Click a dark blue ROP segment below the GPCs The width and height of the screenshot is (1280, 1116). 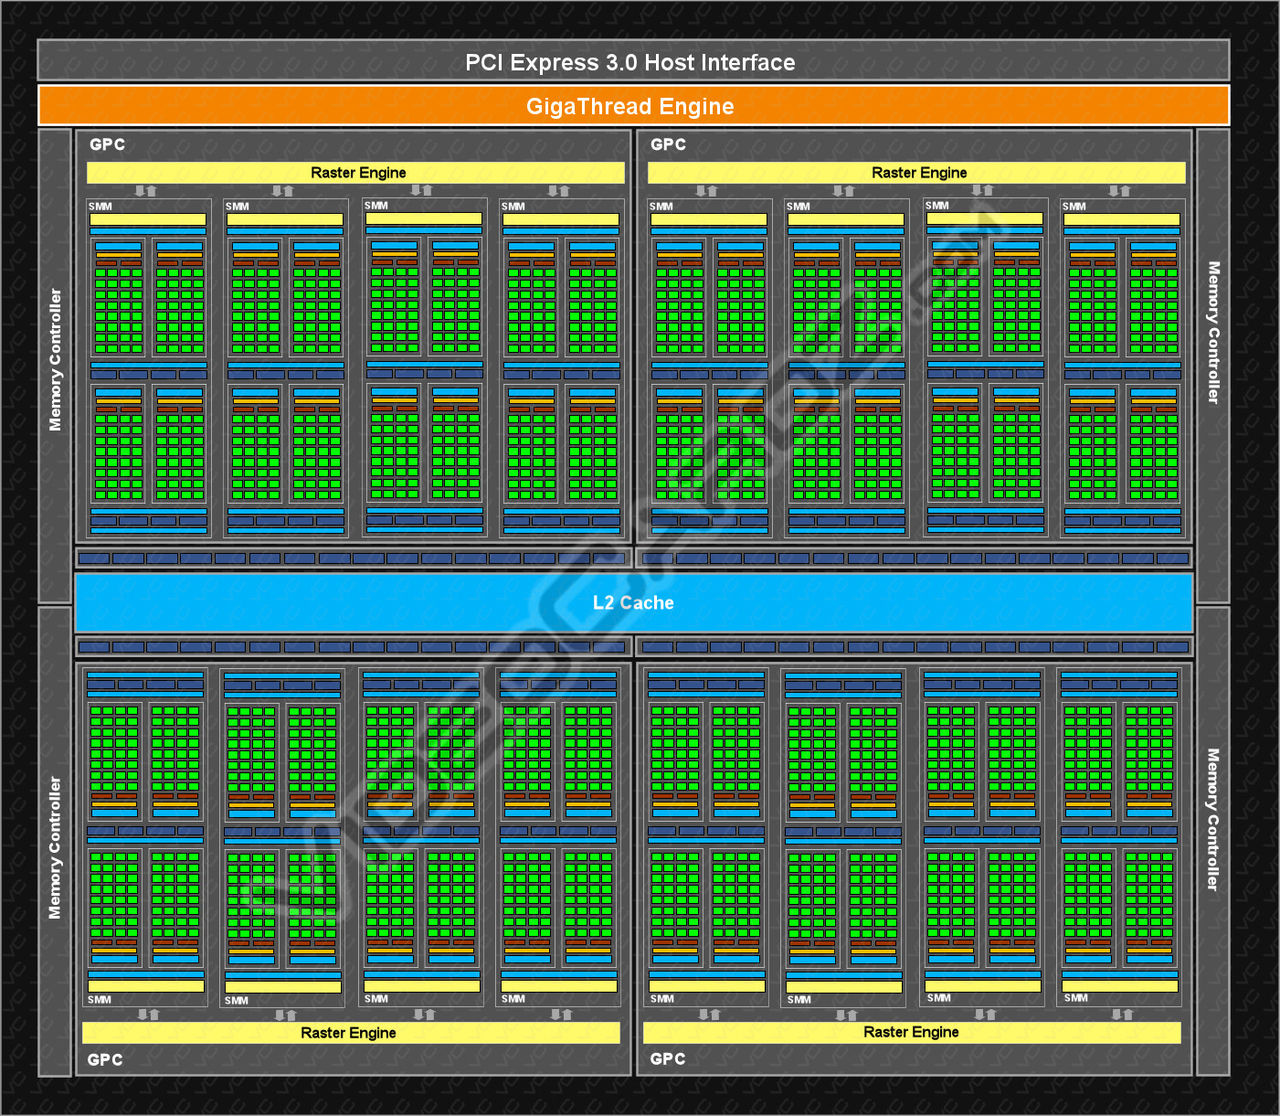(x=300, y=558)
